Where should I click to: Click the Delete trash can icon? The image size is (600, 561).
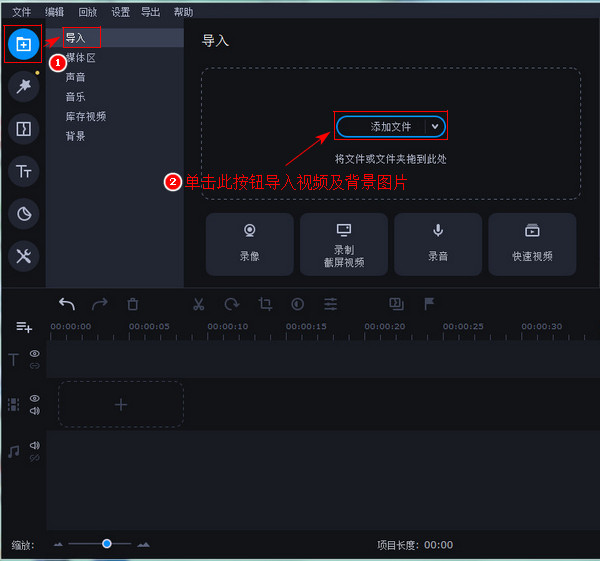click(133, 304)
